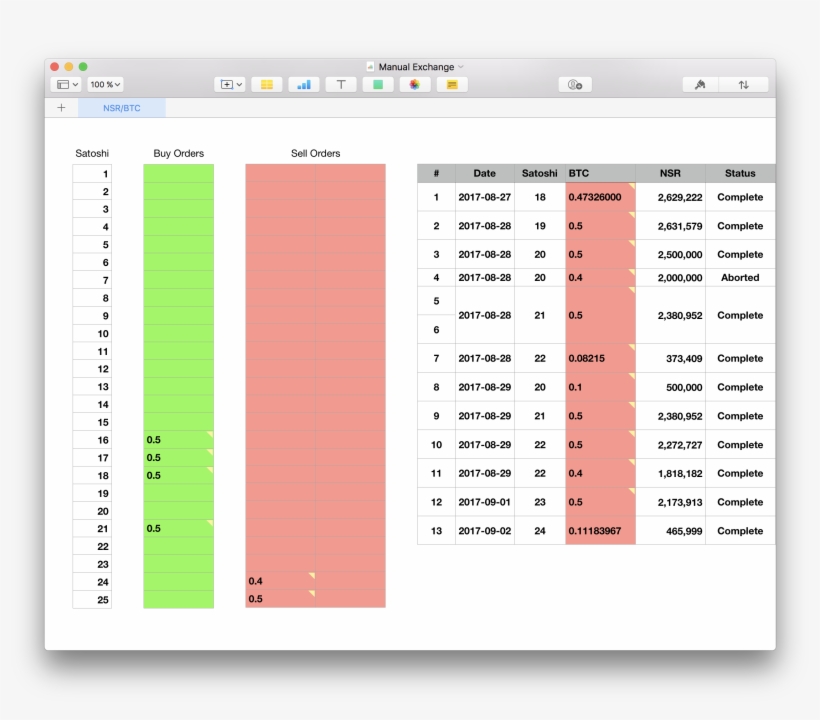Image resolution: width=820 pixels, height=720 pixels.
Task: Click the 0.4 sell order cell at Satoshi 24
Action: [280, 581]
